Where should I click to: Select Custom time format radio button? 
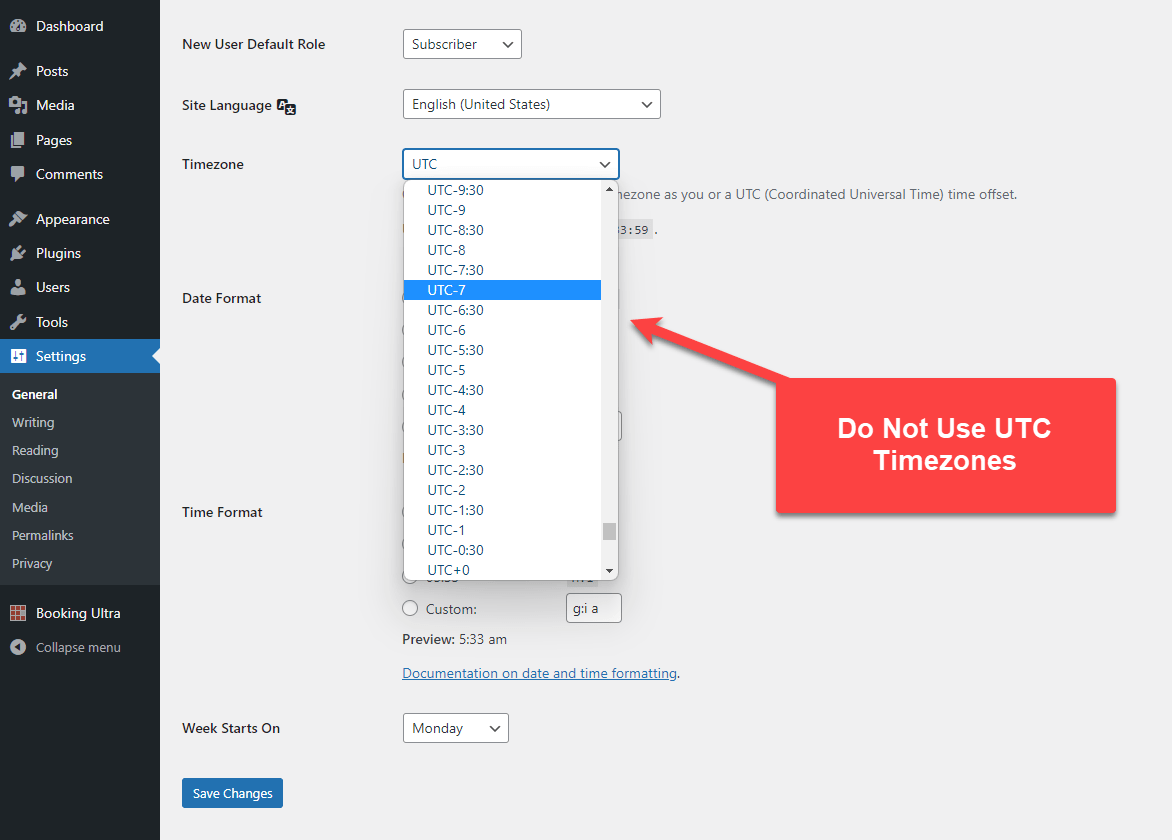click(x=410, y=608)
